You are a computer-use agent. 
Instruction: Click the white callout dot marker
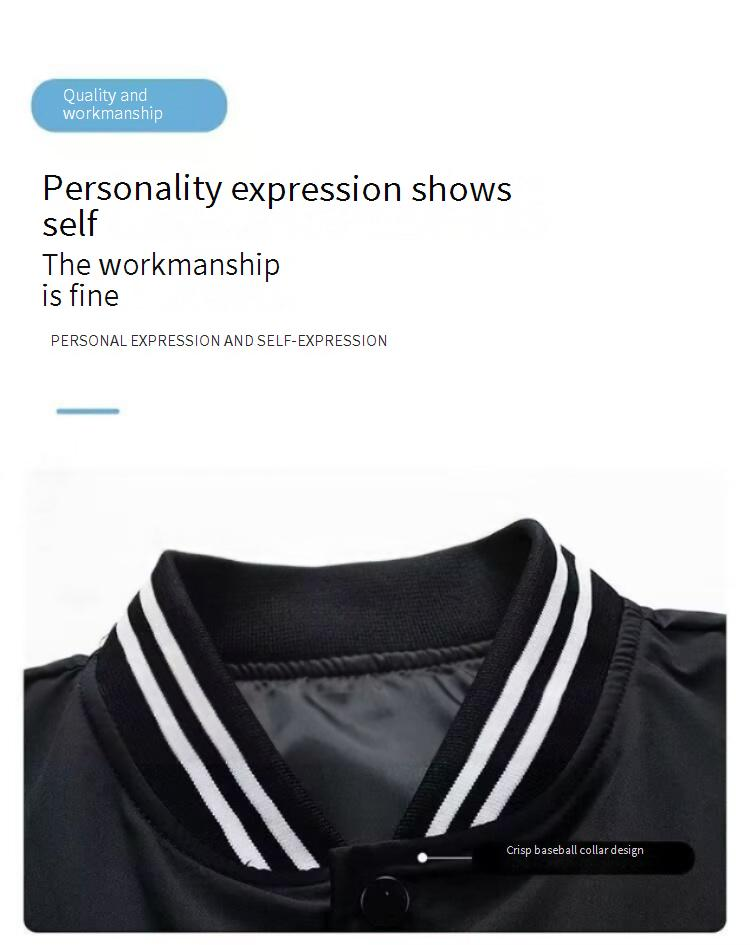[x=423, y=857]
